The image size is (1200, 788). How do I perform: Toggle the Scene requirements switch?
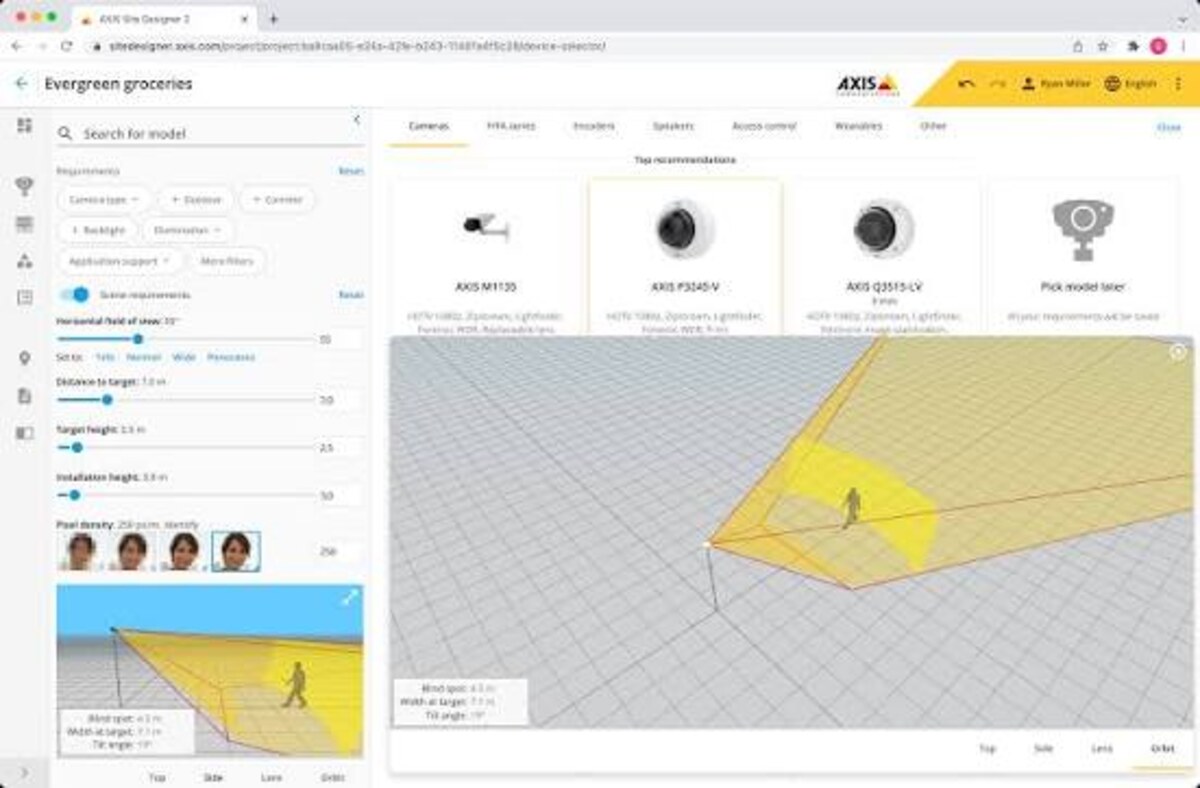click(x=75, y=295)
